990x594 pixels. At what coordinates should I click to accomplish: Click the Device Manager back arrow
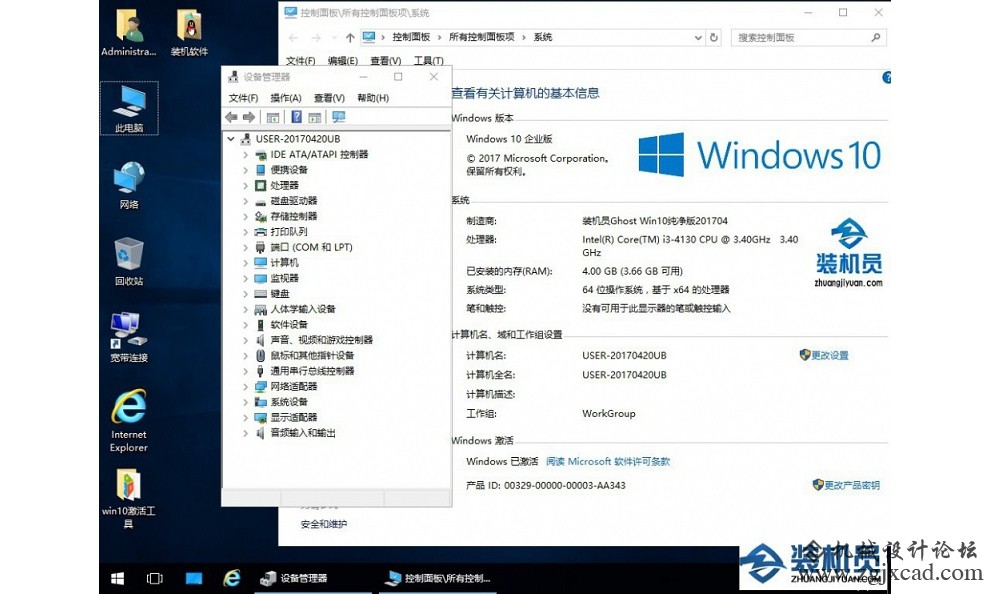click(232, 117)
